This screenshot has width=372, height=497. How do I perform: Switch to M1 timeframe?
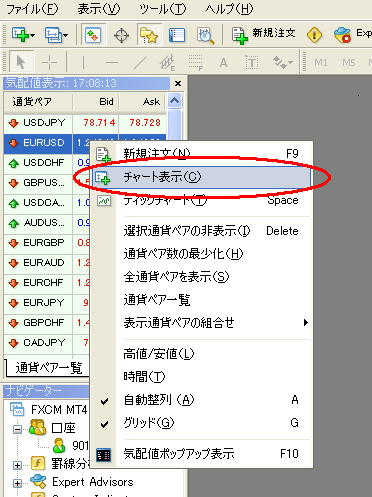321,62
